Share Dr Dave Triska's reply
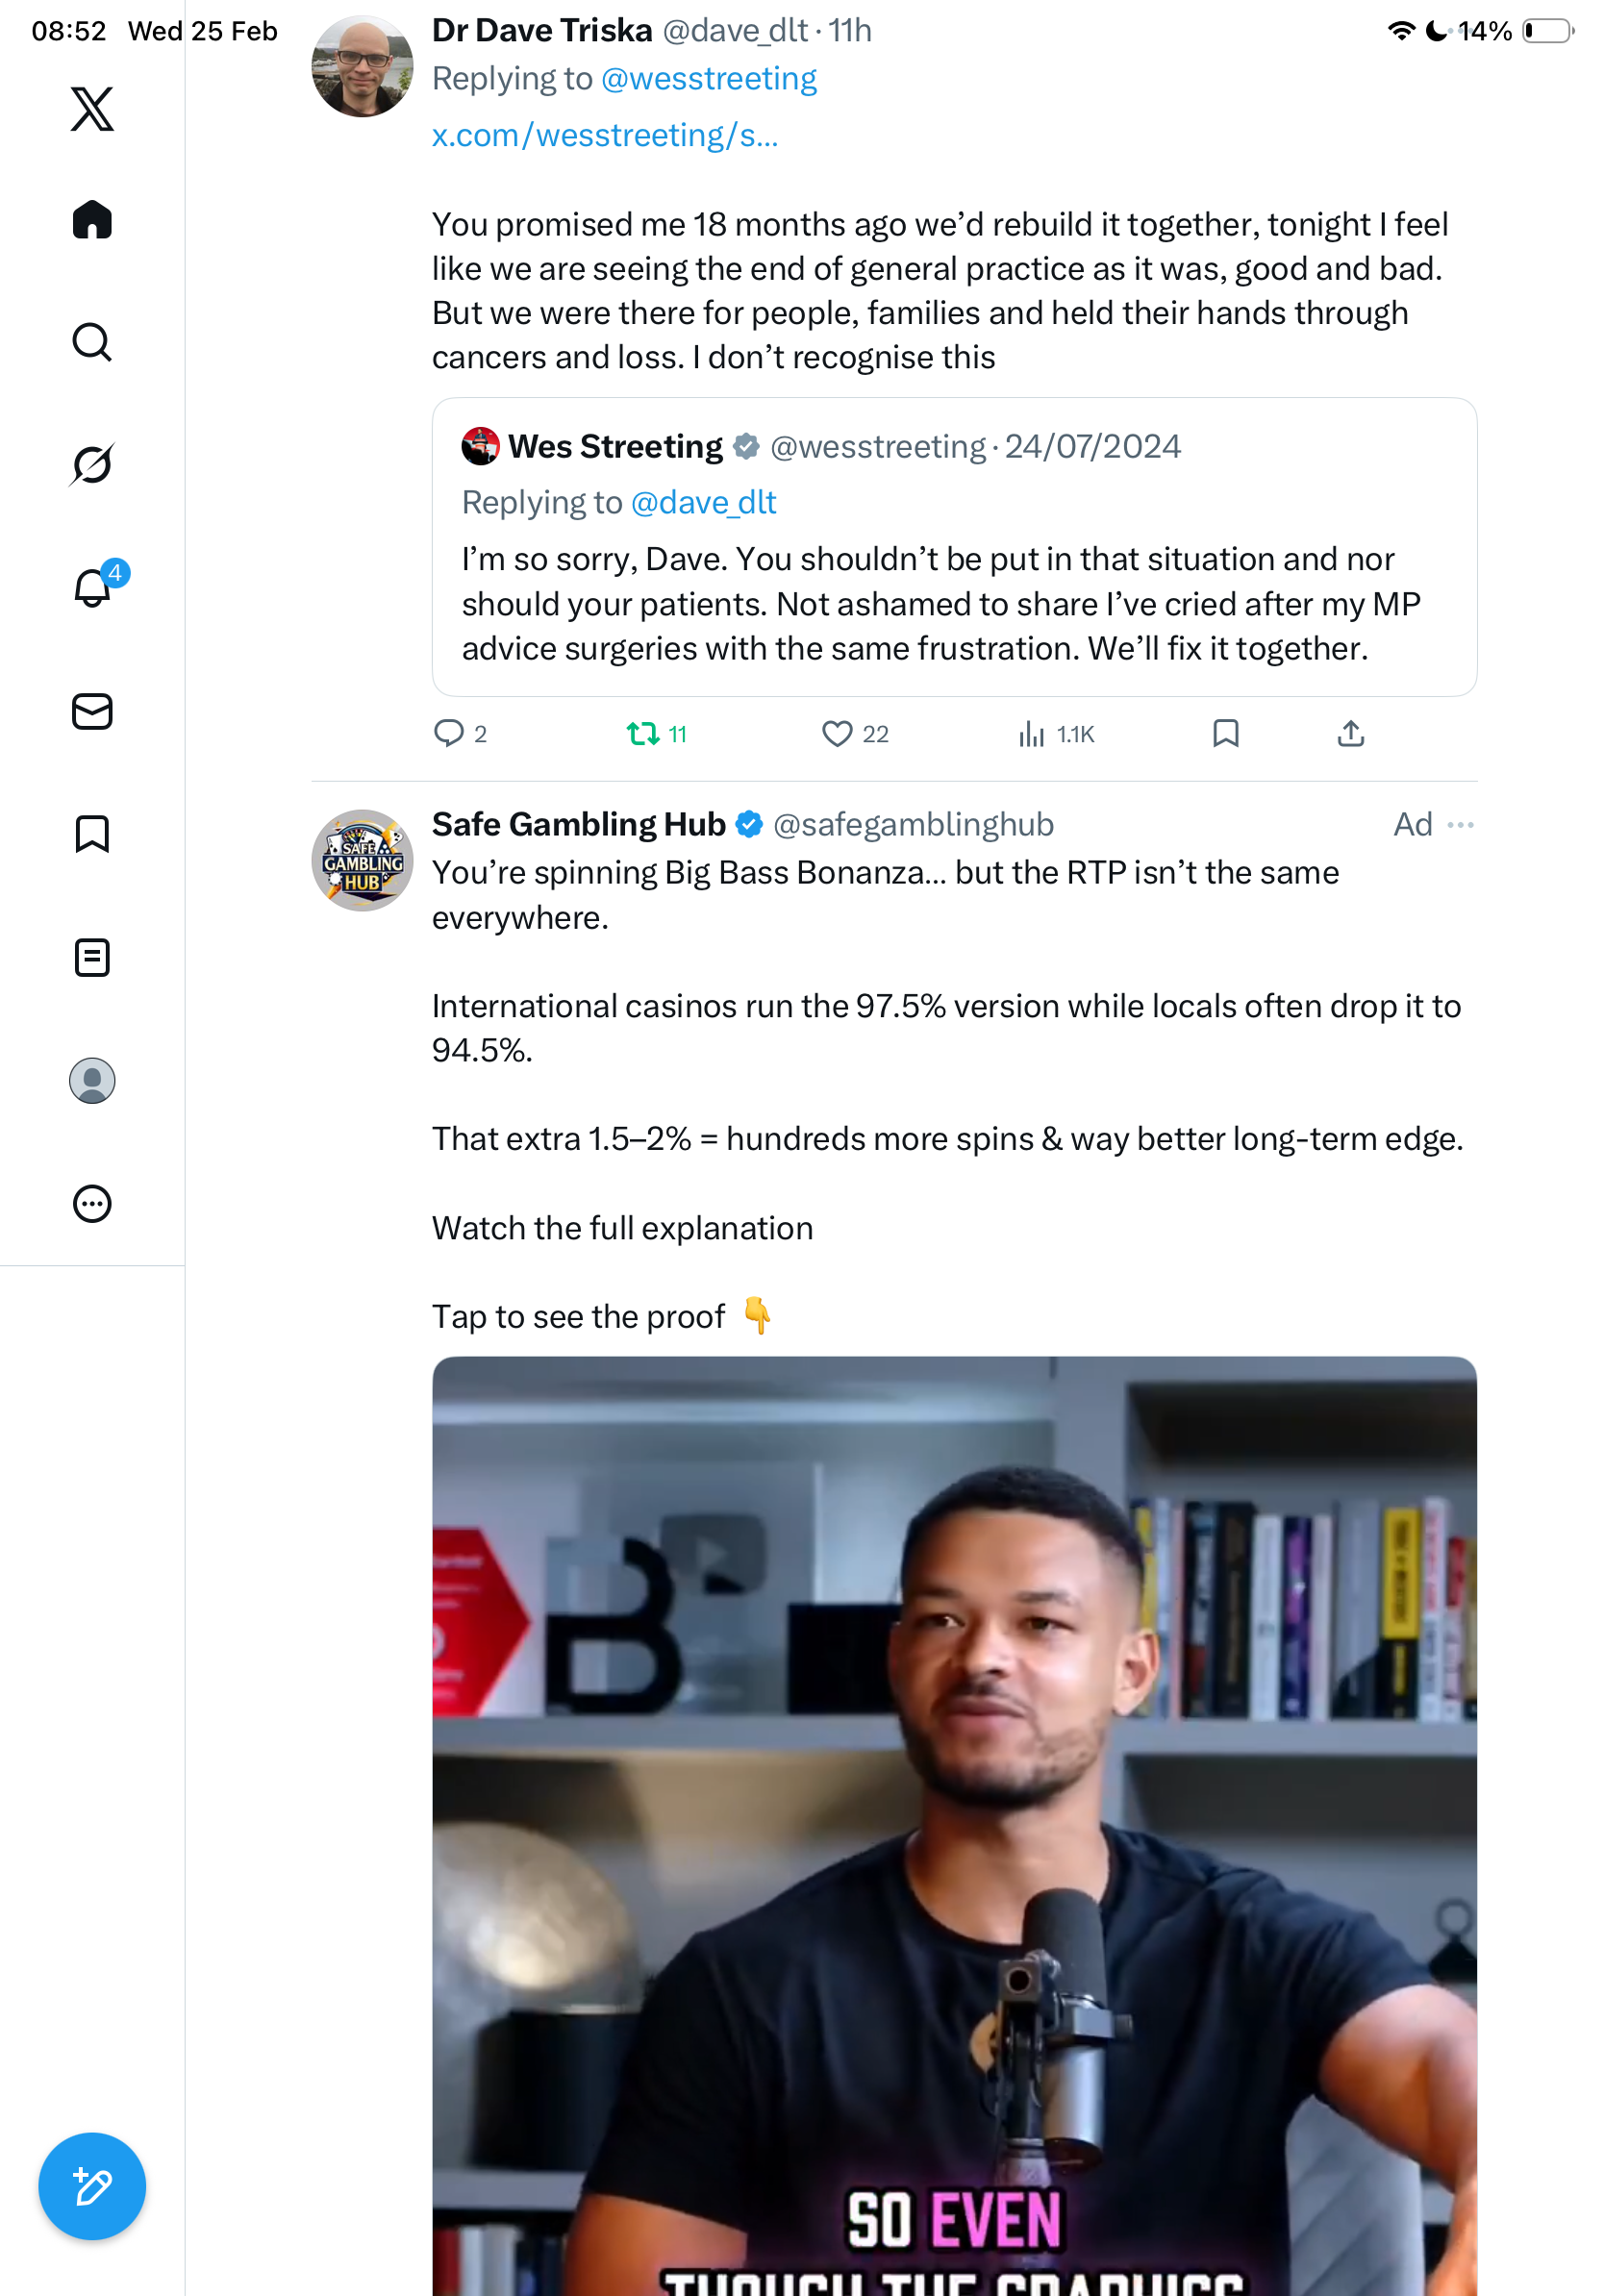The width and height of the screenshot is (1604, 2296). pos(1350,734)
